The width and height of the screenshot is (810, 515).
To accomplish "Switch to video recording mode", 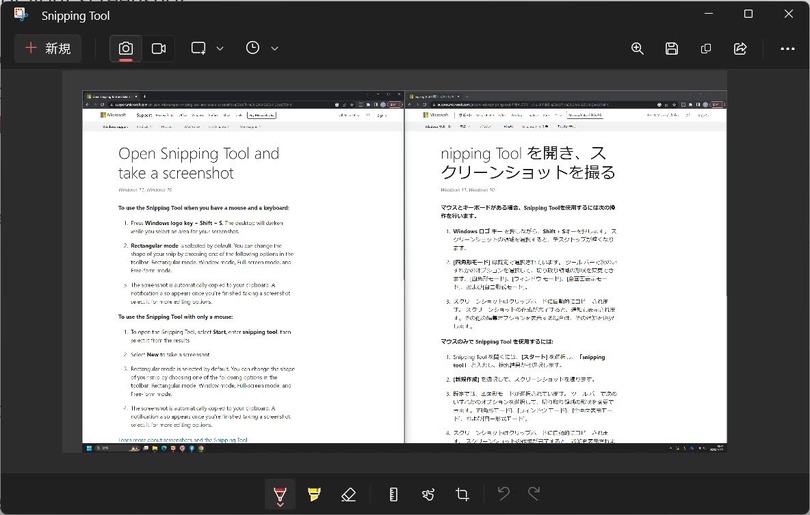I will point(159,49).
